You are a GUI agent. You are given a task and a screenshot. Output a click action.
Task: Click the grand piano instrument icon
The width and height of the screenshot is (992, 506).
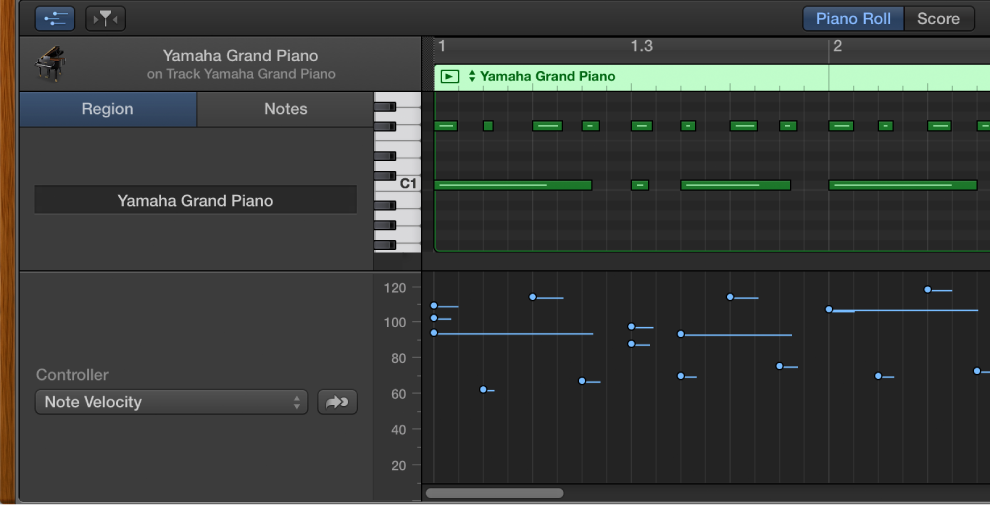(x=50, y=64)
